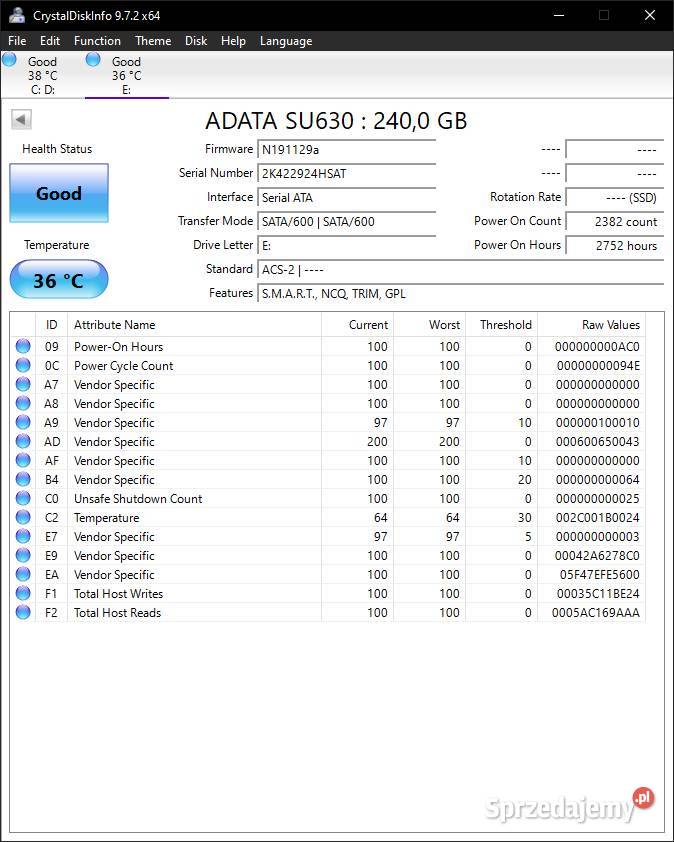Click the Total Host Writes attribute name
This screenshot has width=674, height=842.
[118, 594]
